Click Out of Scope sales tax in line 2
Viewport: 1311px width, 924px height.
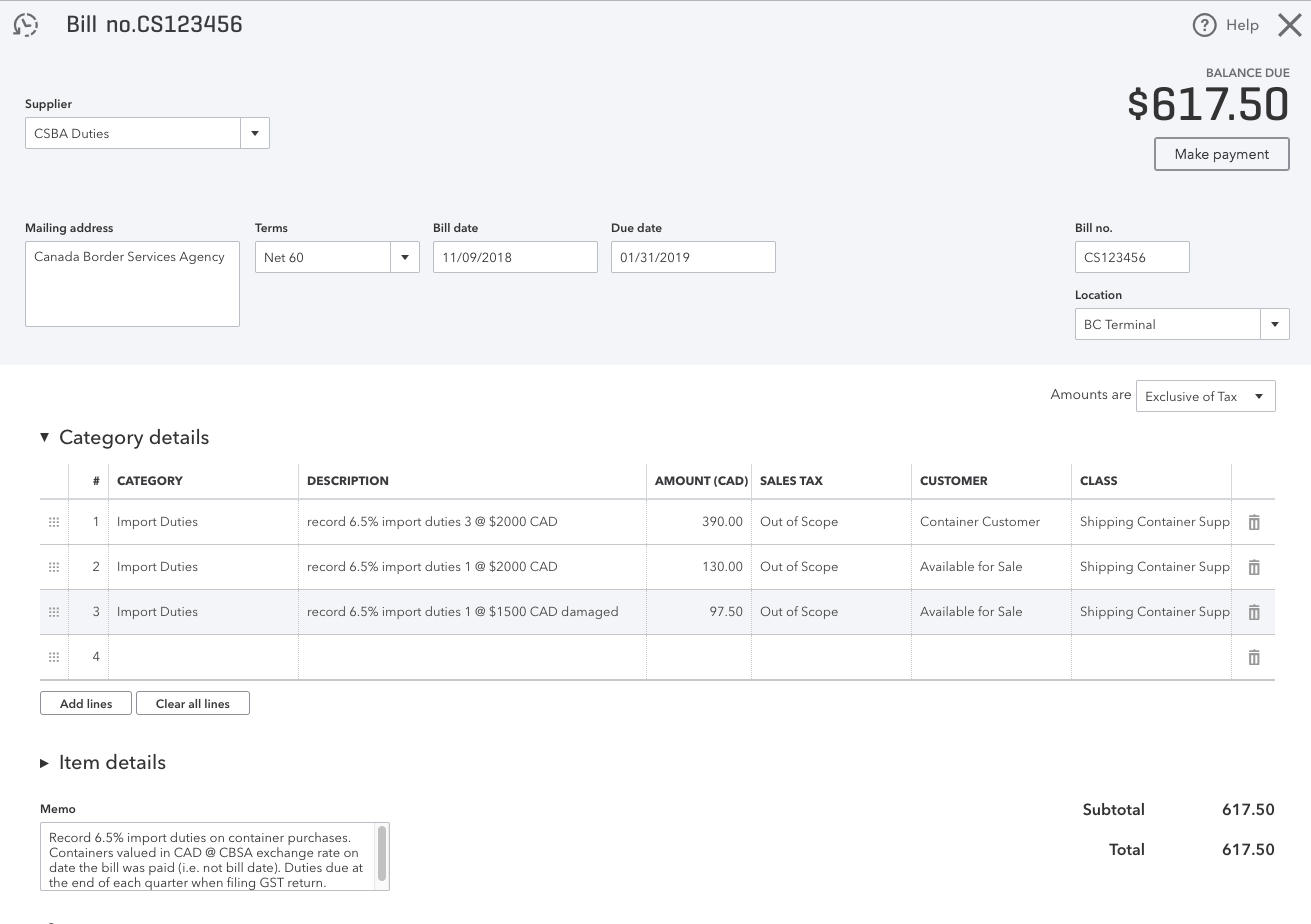pos(799,567)
